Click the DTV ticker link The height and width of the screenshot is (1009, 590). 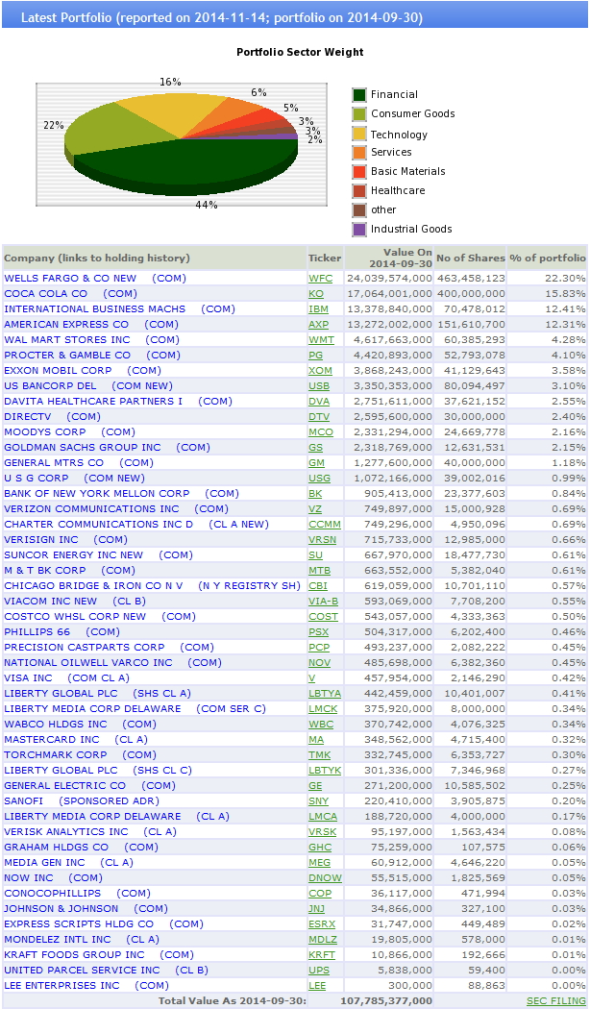[318, 417]
